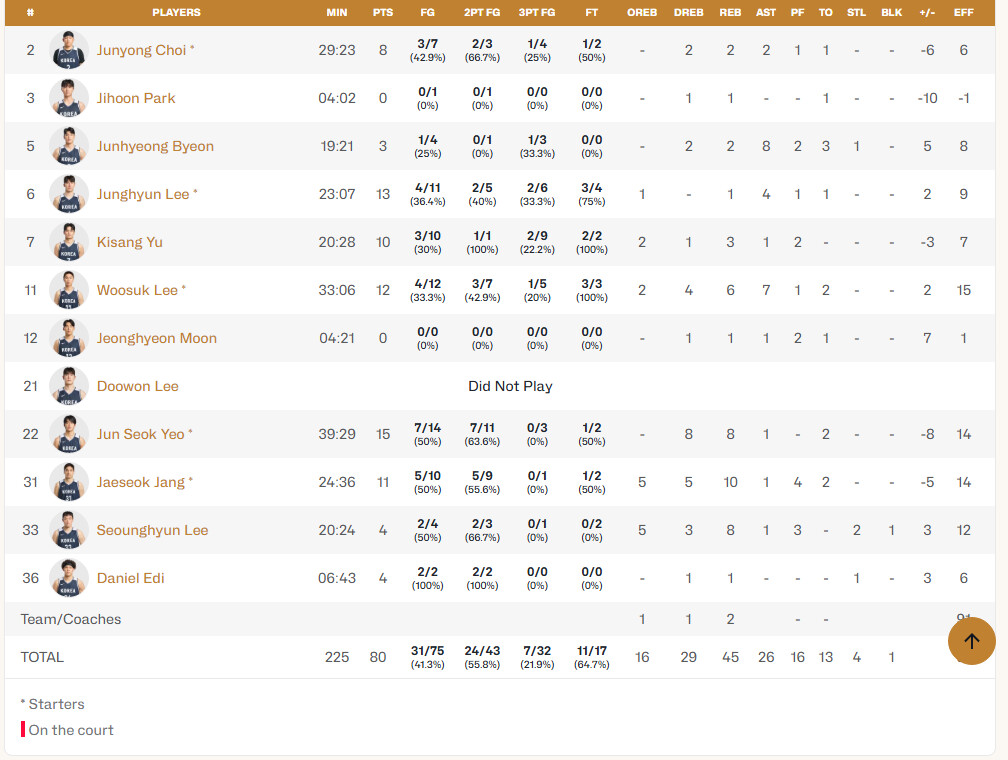This screenshot has height=760, width=1008.
Task: Open Daniel Edi's player page
Action: click(130, 578)
